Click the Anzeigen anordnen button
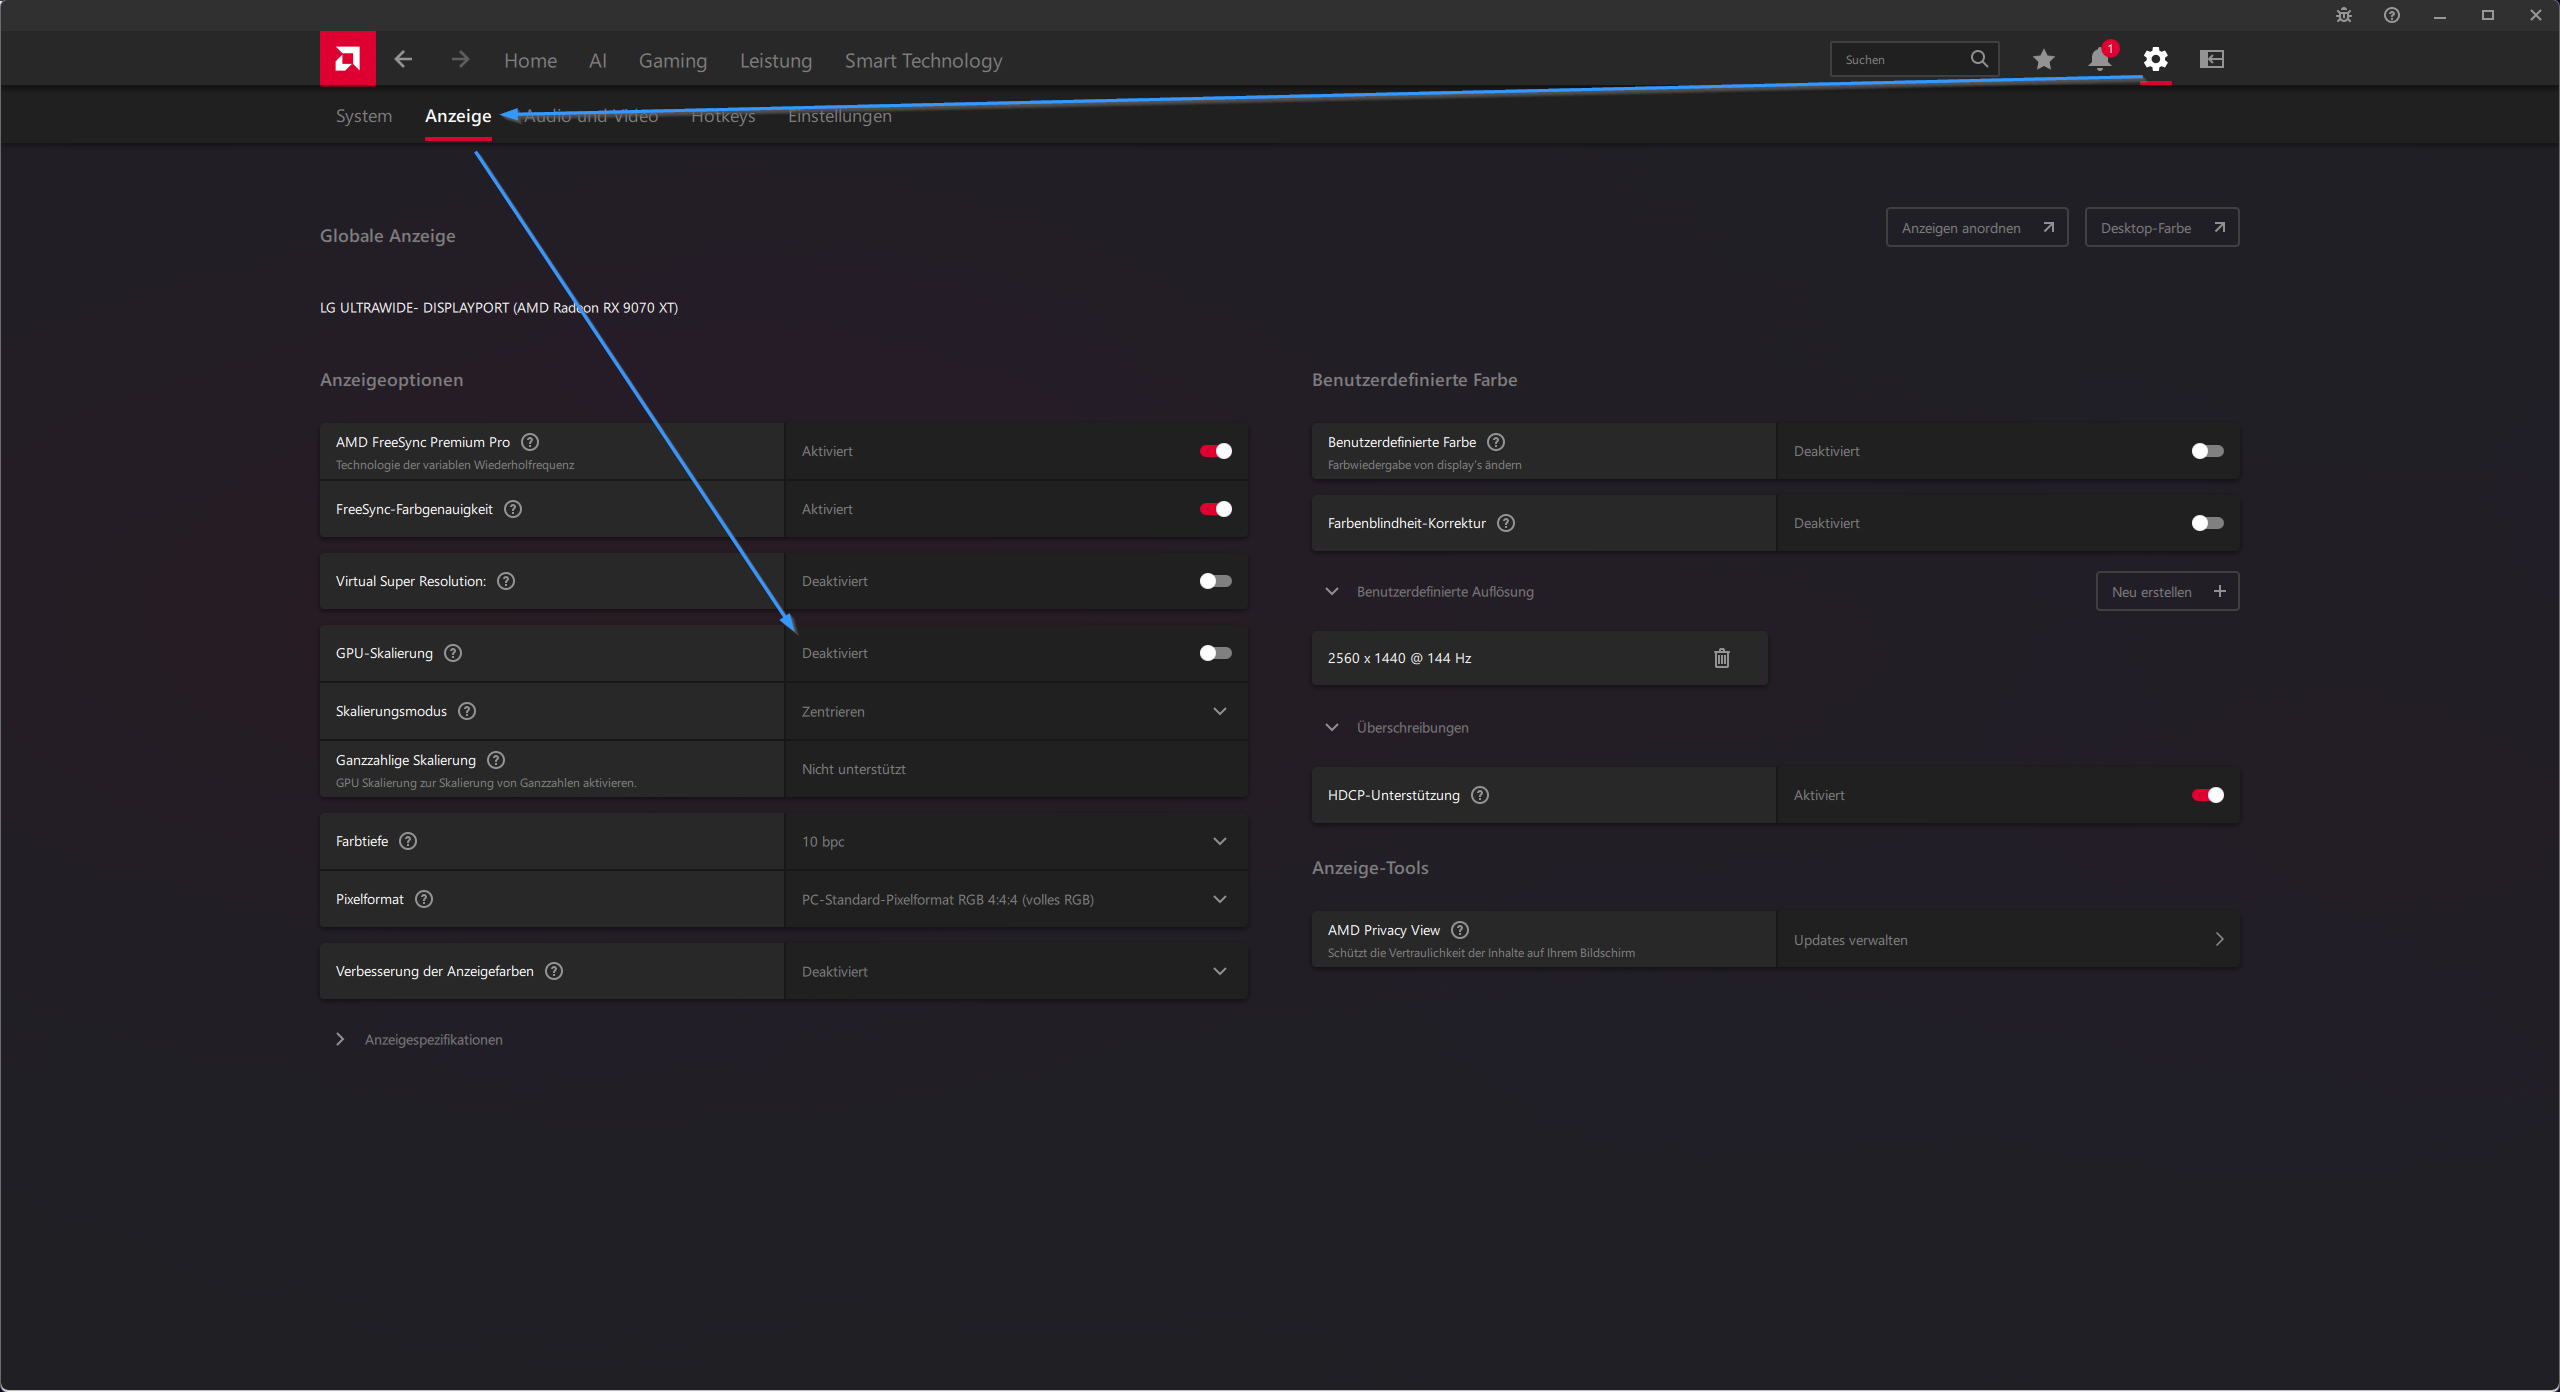The width and height of the screenshot is (2560, 1392). pyautogui.click(x=1976, y=228)
